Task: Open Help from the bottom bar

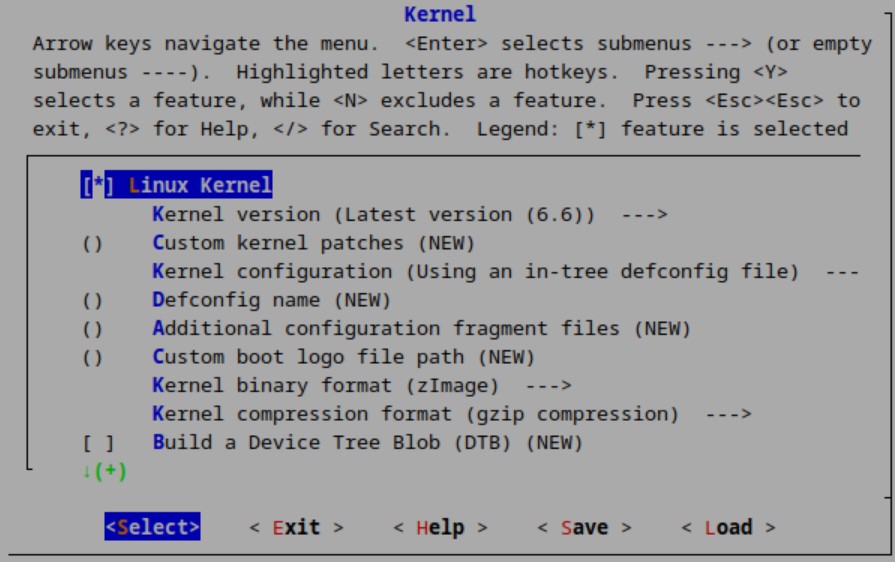Action: pyautogui.click(x=440, y=527)
